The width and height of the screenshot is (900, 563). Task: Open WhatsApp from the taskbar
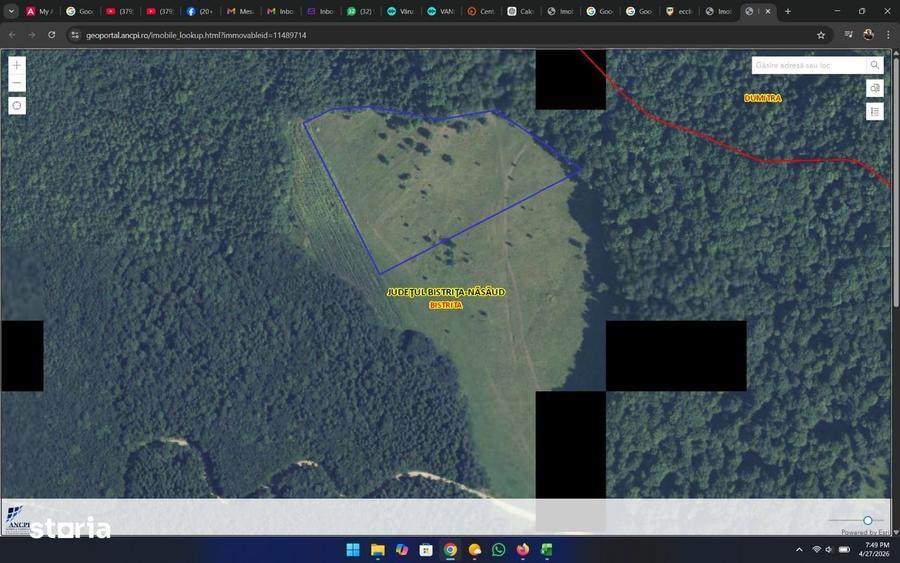pyautogui.click(x=499, y=550)
